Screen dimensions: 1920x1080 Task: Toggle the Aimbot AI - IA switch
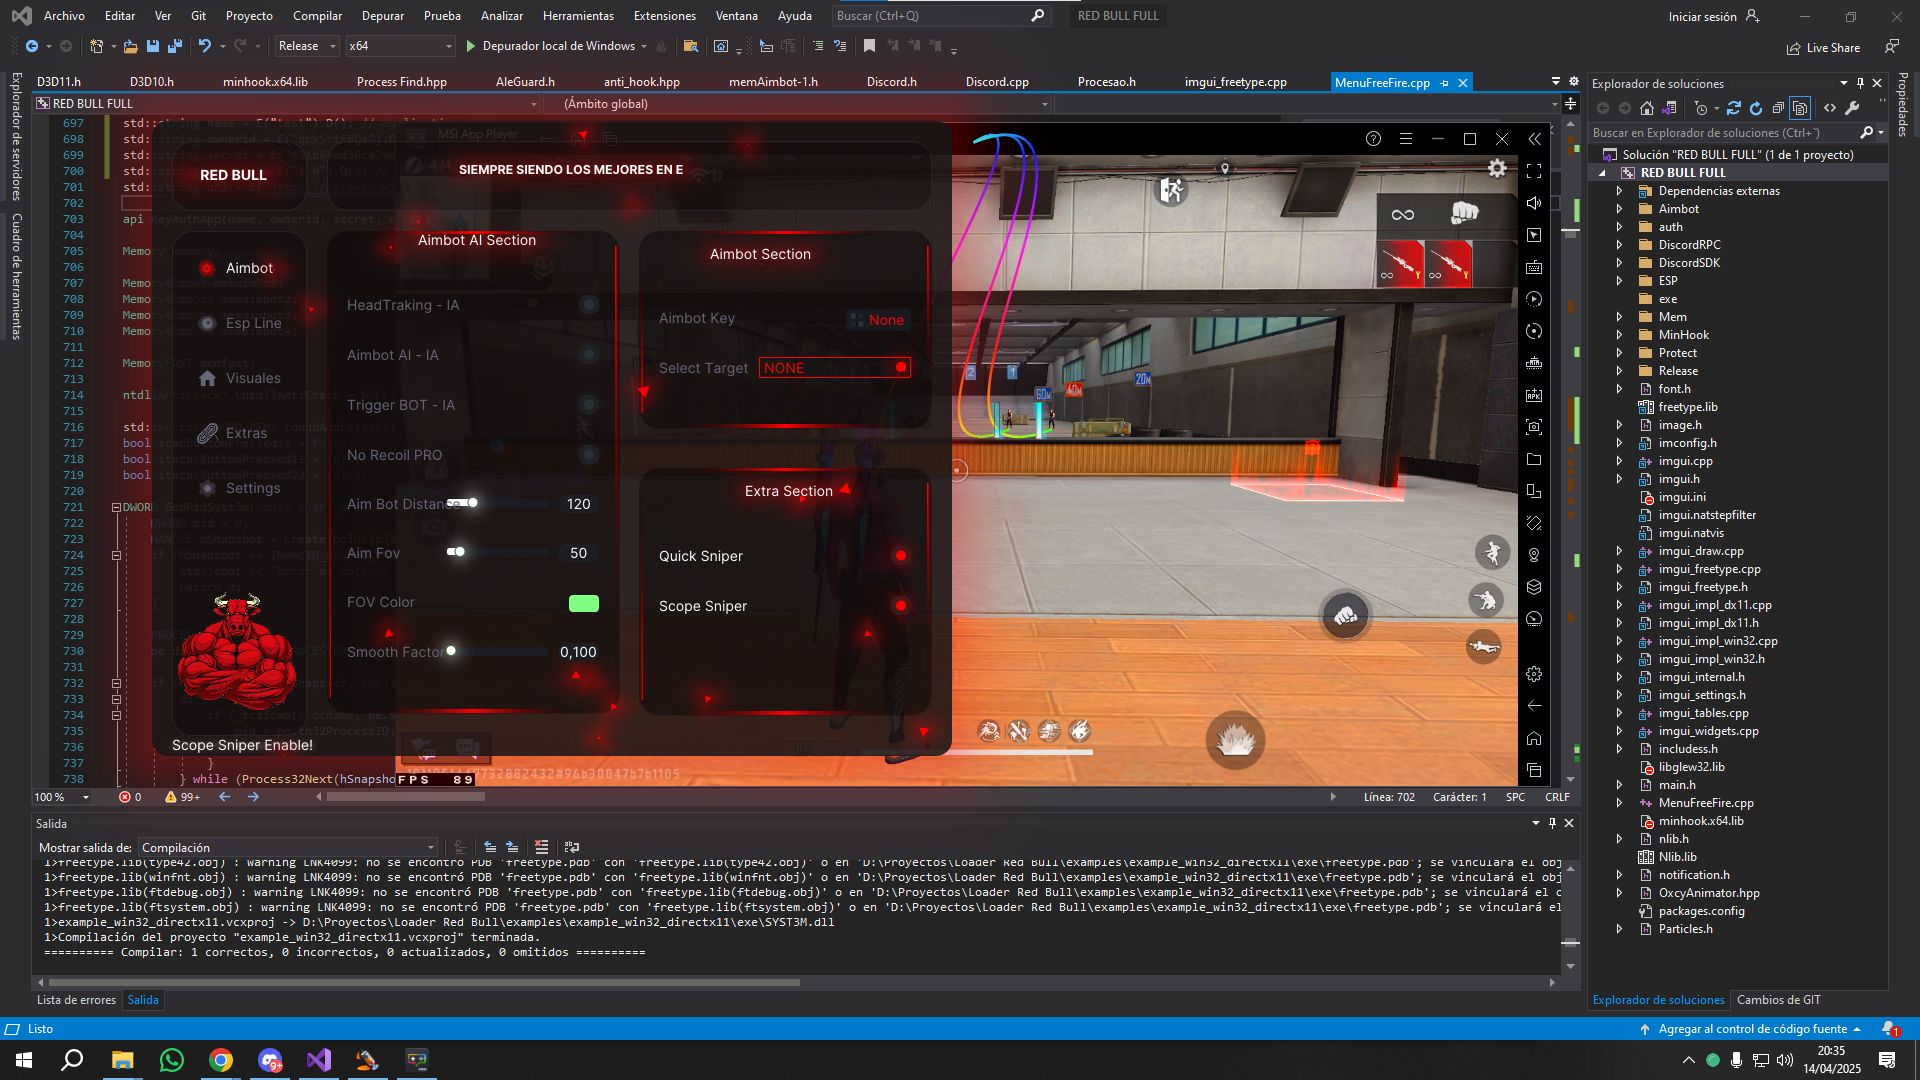(589, 355)
